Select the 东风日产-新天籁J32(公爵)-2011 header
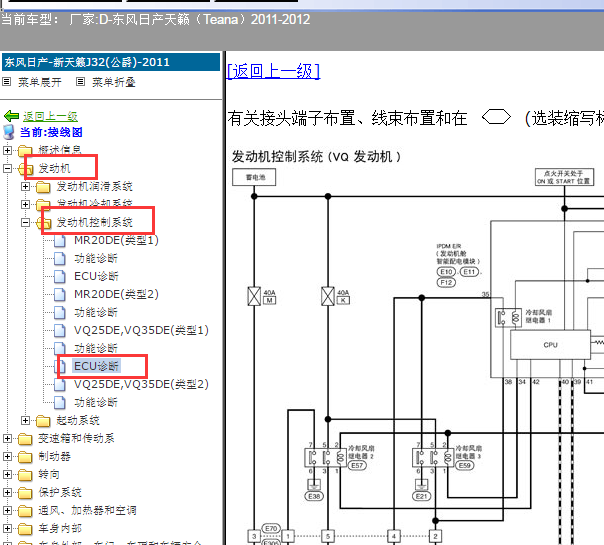The height and width of the screenshot is (545, 604). 111,62
